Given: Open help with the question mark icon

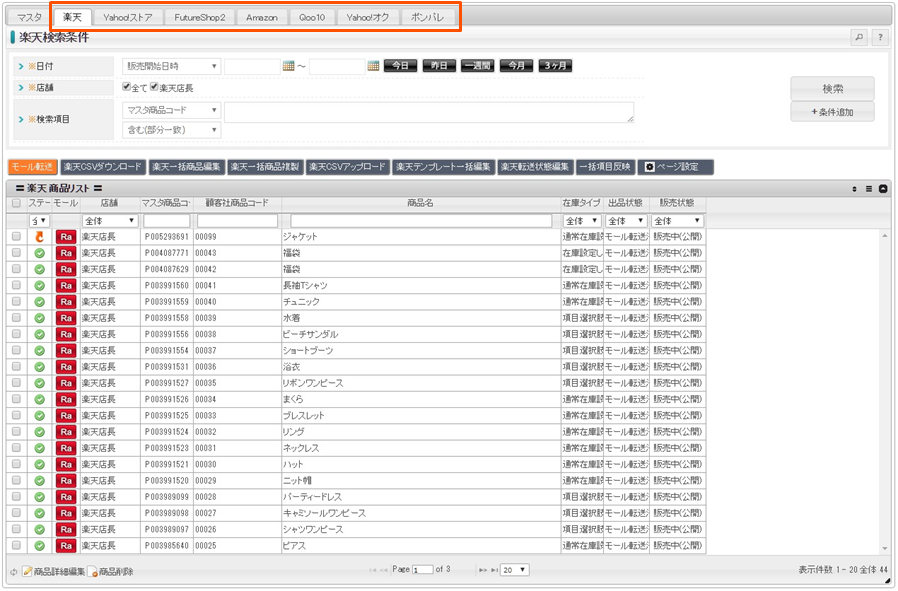Looking at the screenshot, I should [880, 38].
